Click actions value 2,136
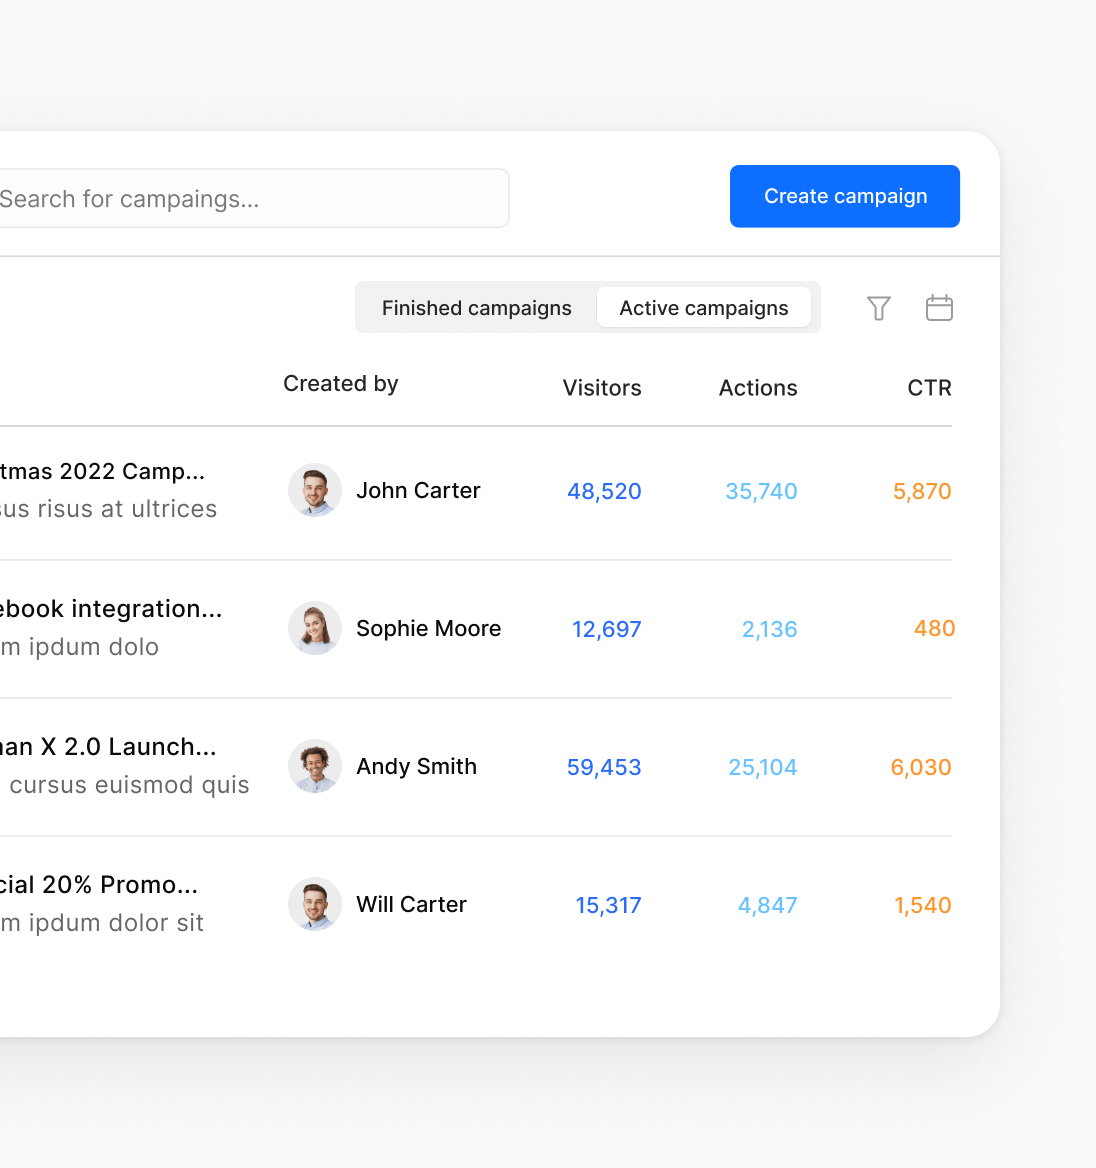This screenshot has width=1096, height=1168. [770, 629]
